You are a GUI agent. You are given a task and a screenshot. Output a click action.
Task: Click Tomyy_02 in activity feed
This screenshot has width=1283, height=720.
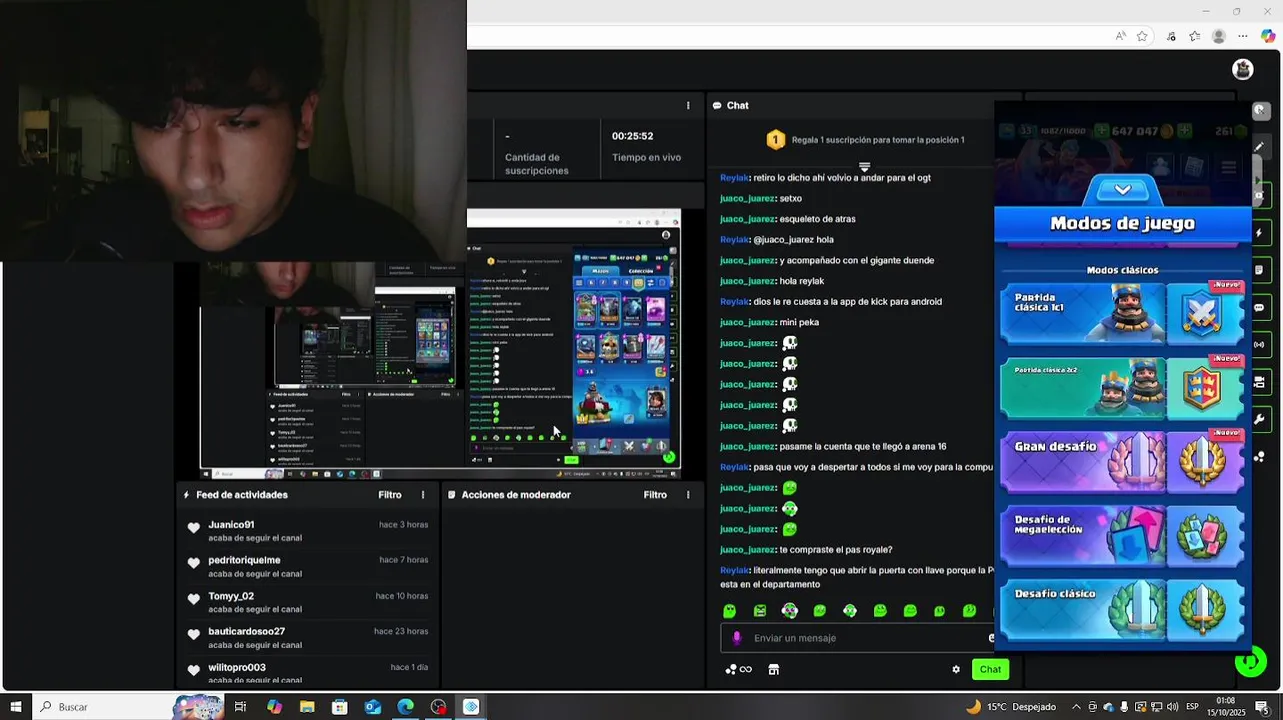click(x=231, y=596)
